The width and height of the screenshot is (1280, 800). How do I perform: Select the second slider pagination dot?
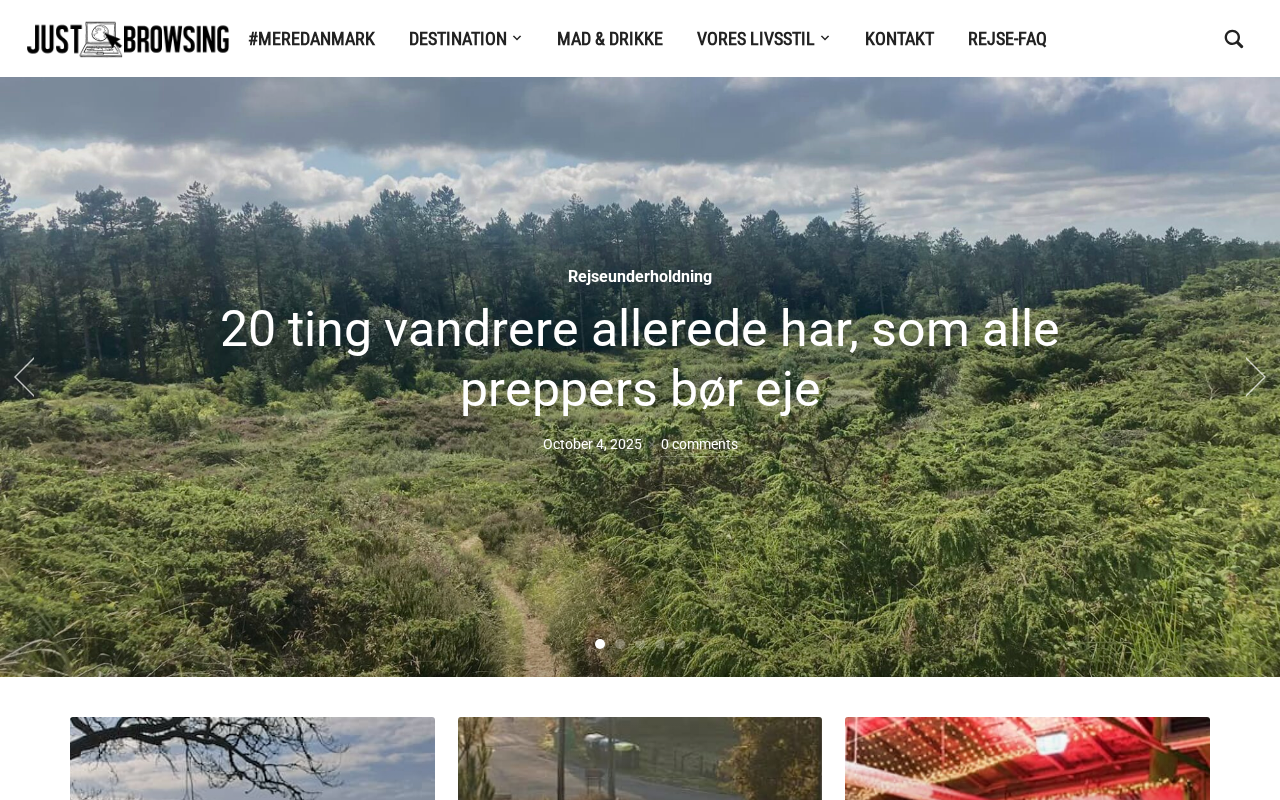point(620,644)
